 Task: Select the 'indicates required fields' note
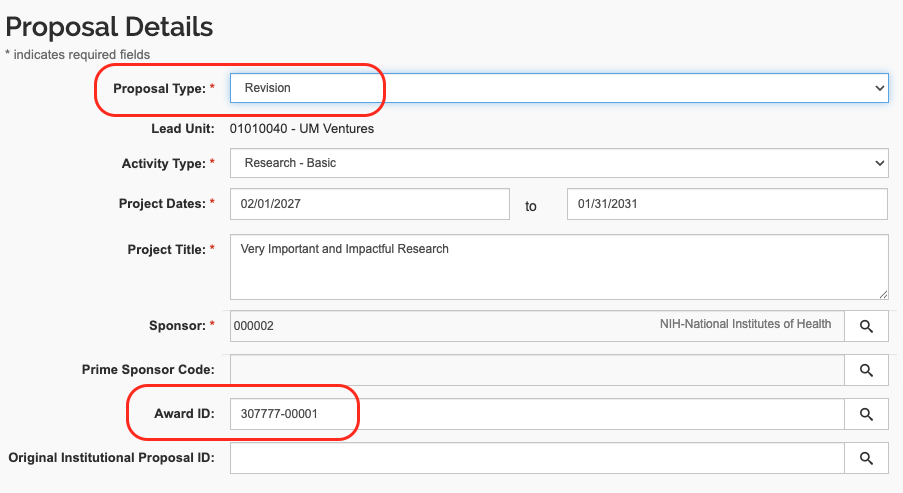pyautogui.click(x=78, y=55)
